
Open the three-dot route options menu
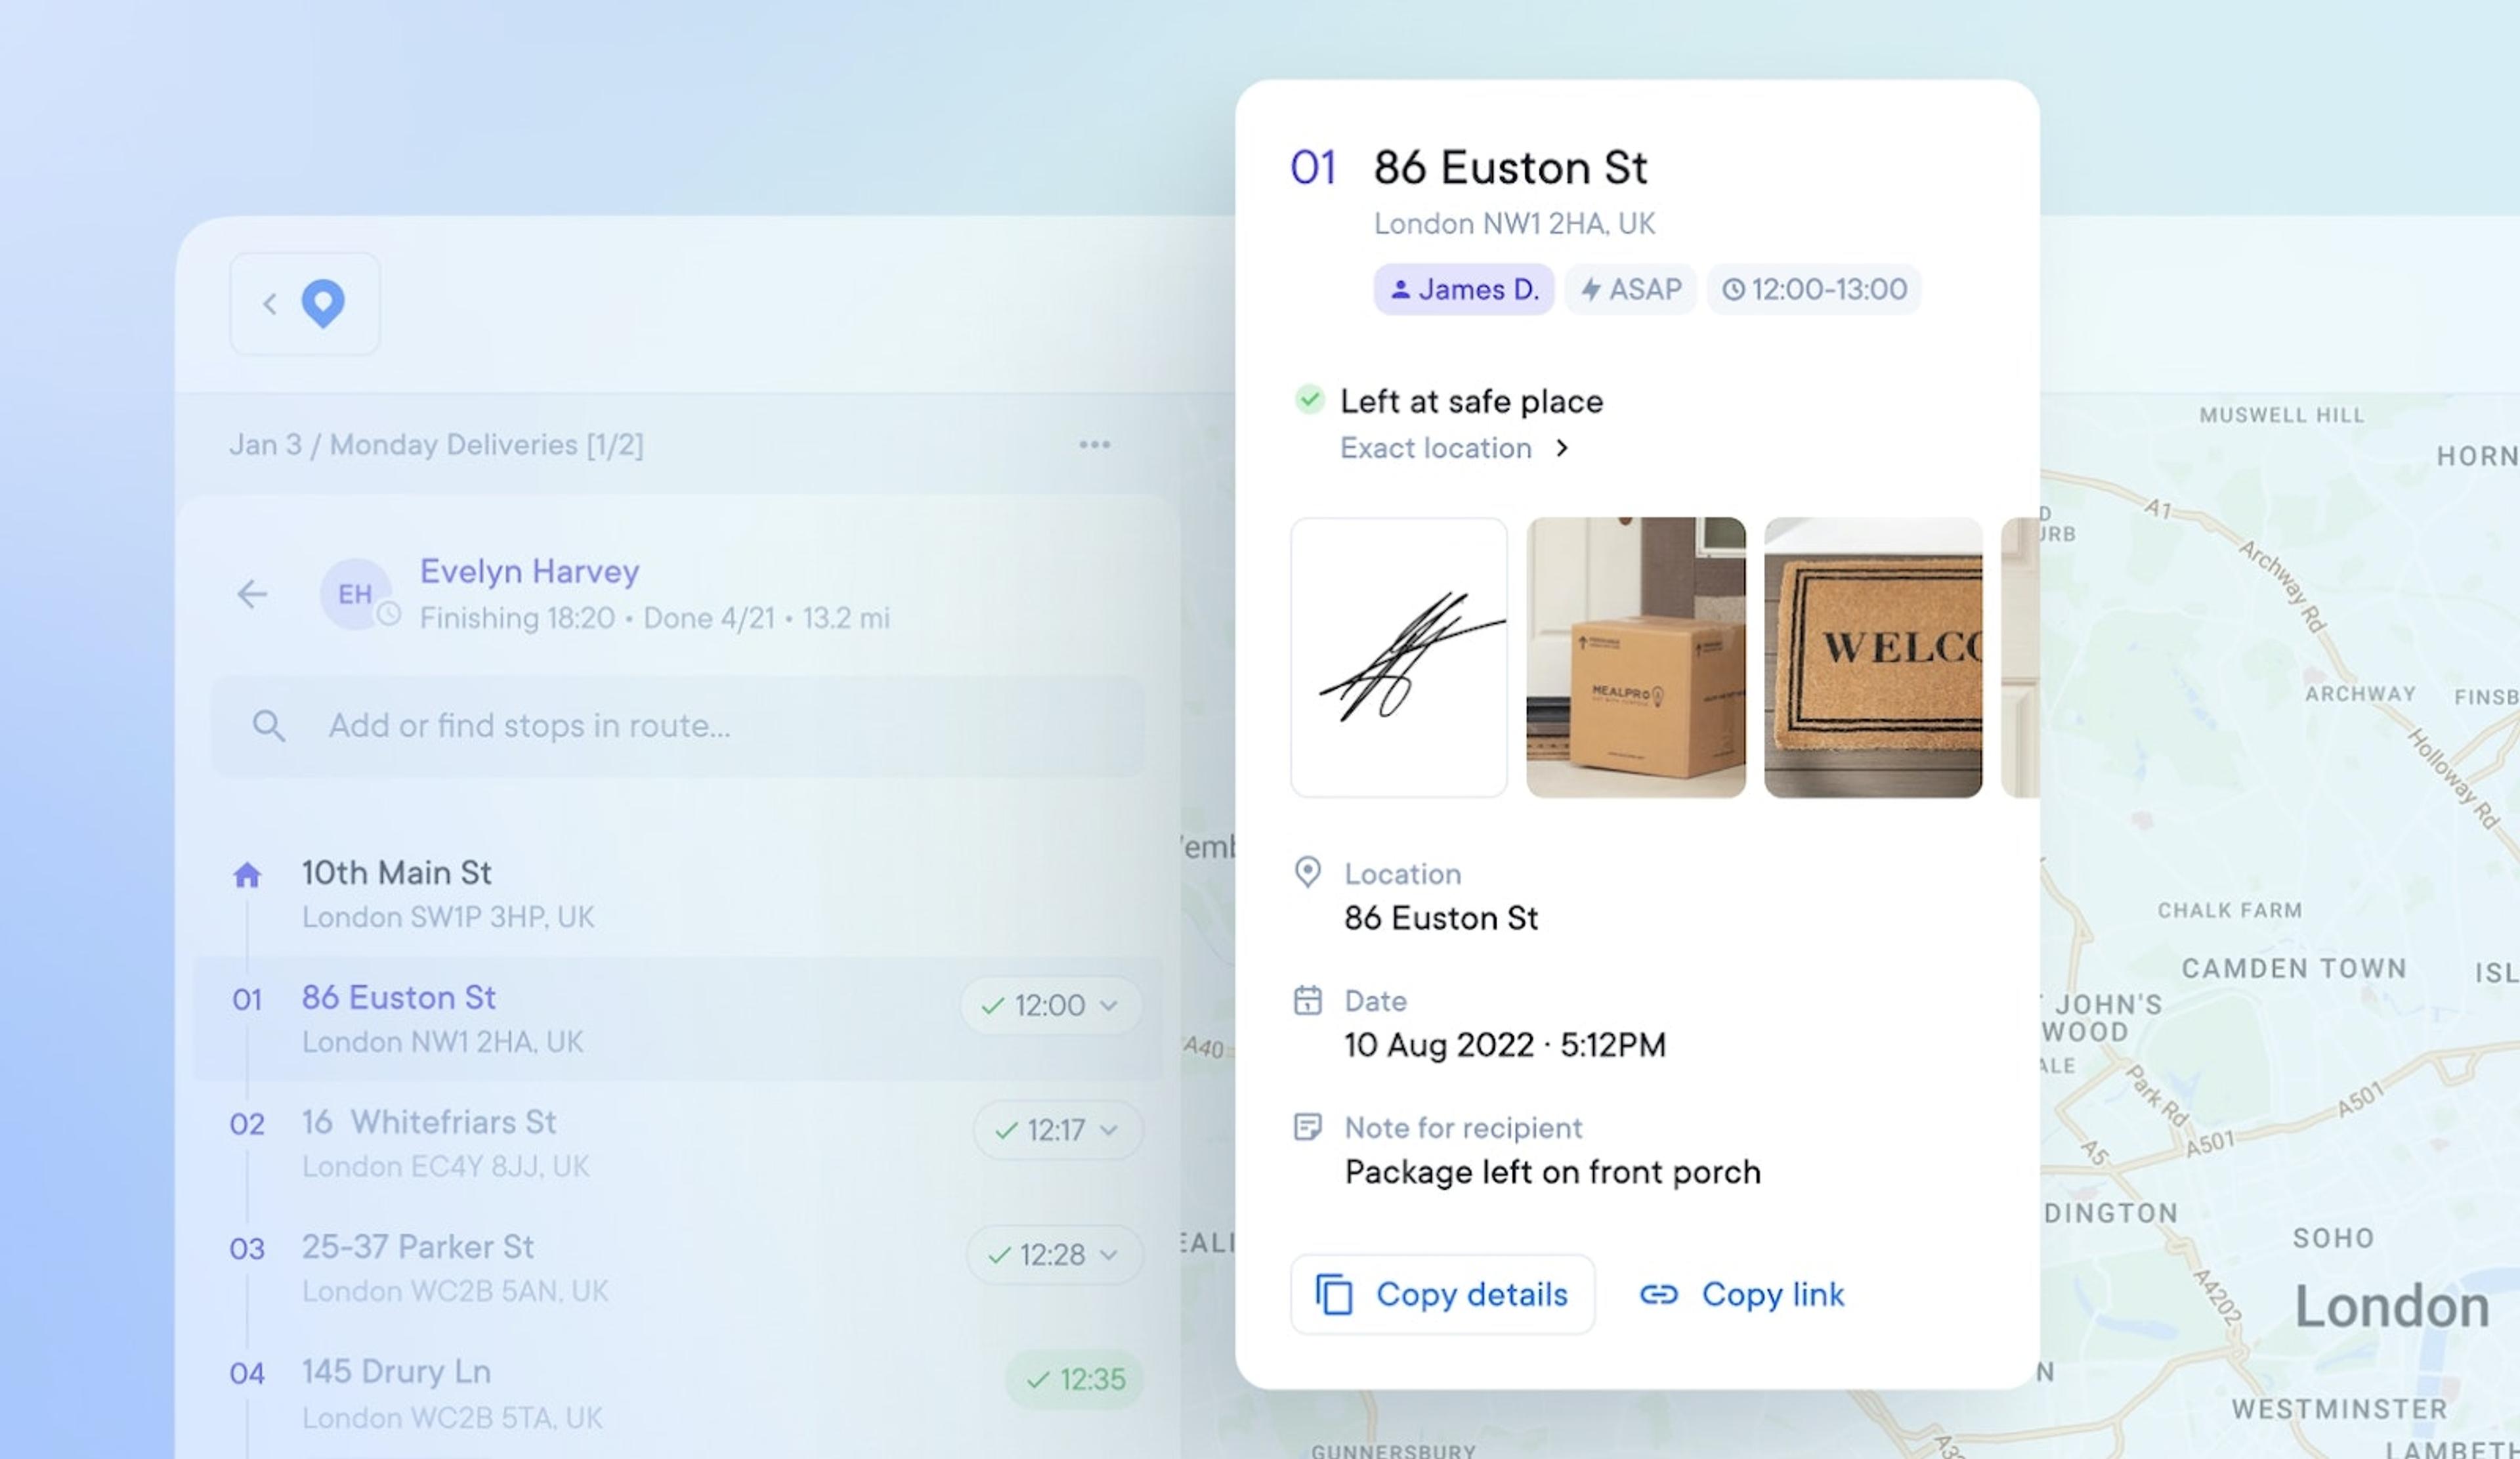click(1094, 444)
